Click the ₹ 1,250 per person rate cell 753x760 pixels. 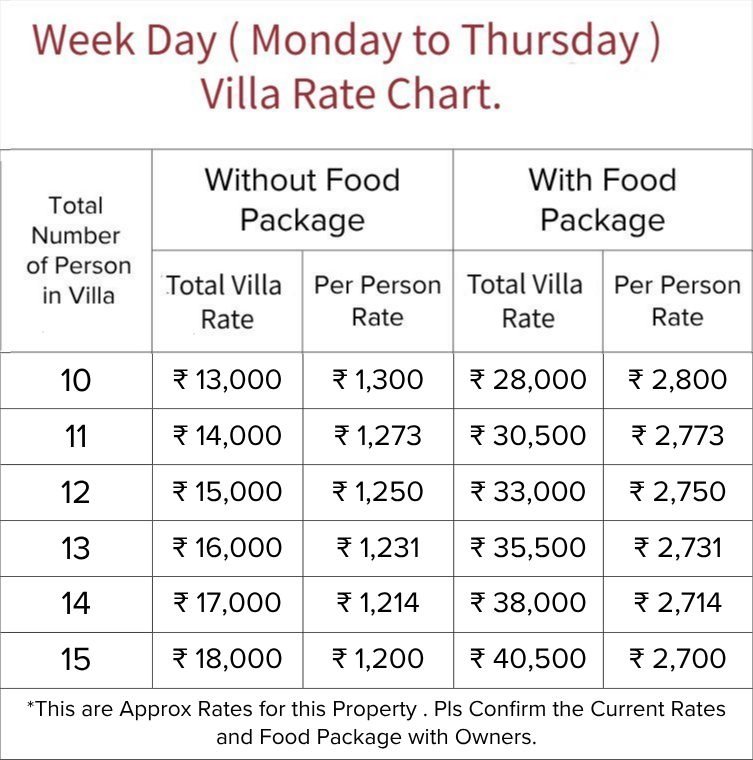coord(378,492)
